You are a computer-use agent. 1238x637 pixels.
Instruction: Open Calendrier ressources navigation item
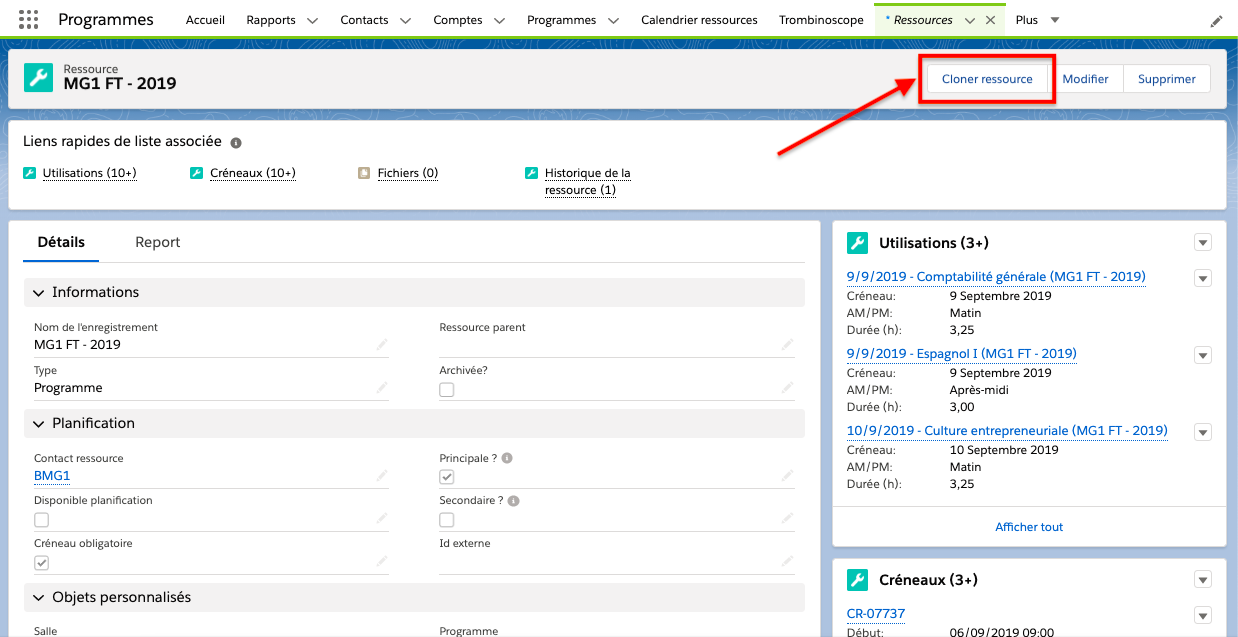point(699,20)
